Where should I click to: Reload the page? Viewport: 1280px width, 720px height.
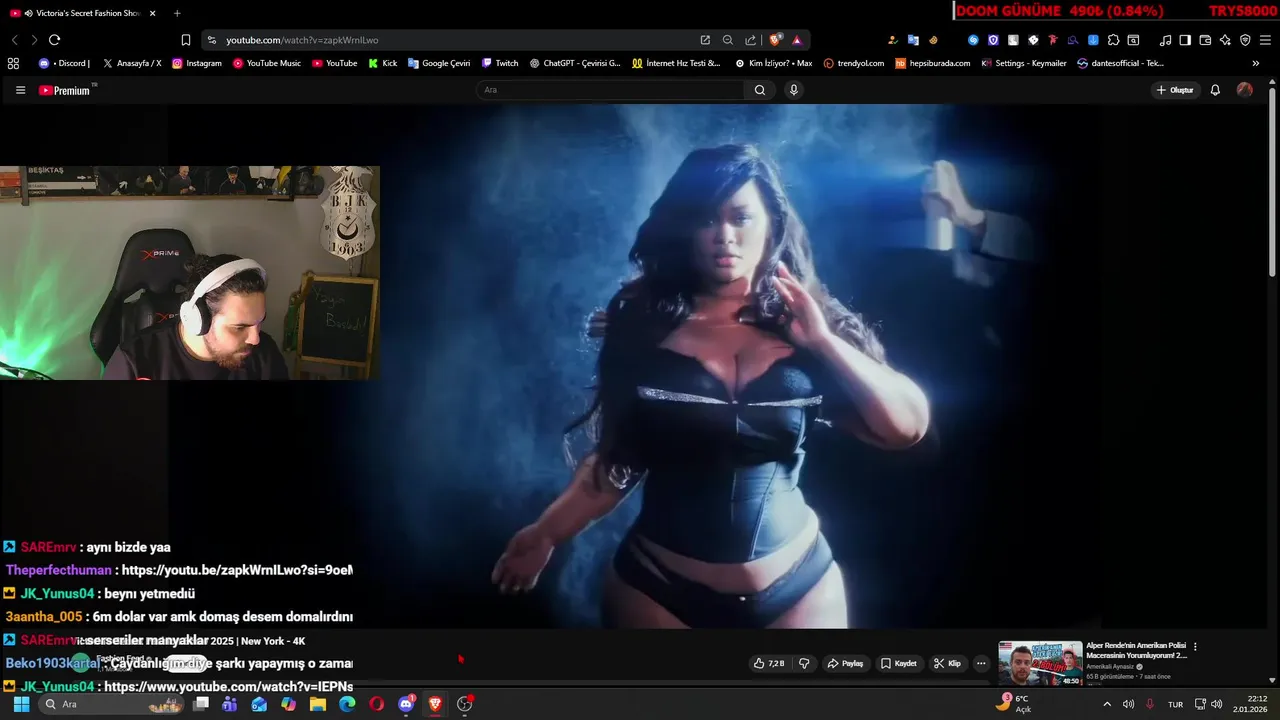coord(54,40)
